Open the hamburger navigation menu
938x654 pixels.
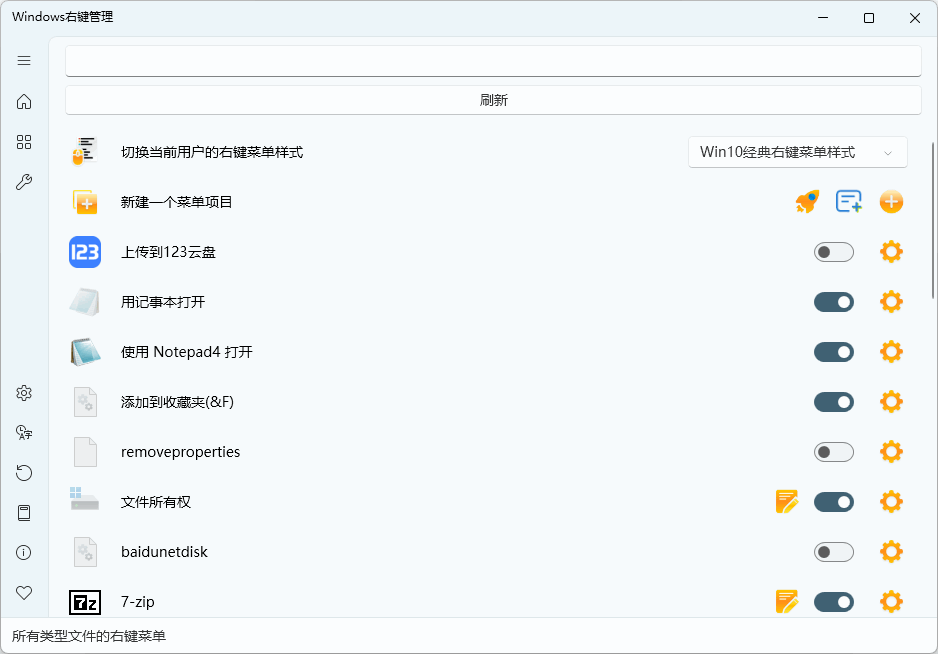24,61
